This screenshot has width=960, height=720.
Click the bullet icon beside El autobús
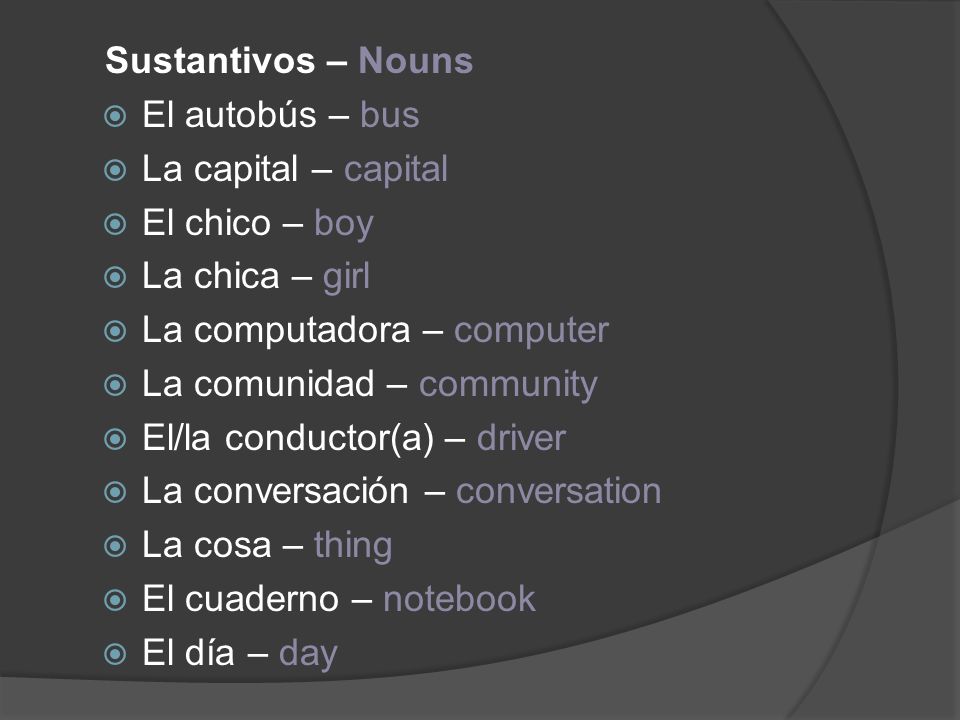tap(115, 116)
